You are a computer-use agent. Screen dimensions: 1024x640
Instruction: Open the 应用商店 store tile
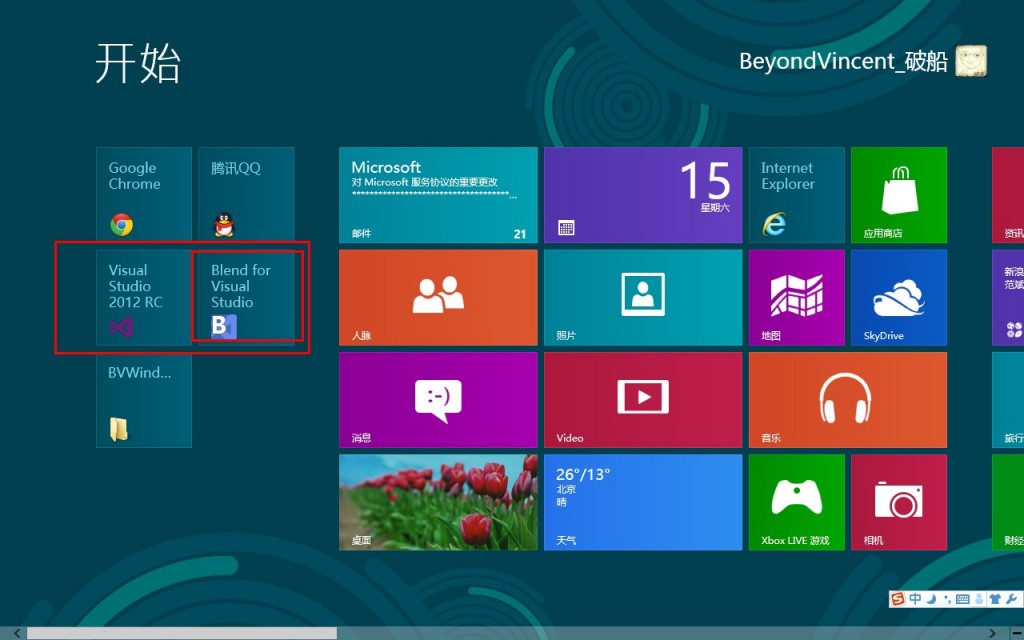[x=899, y=195]
